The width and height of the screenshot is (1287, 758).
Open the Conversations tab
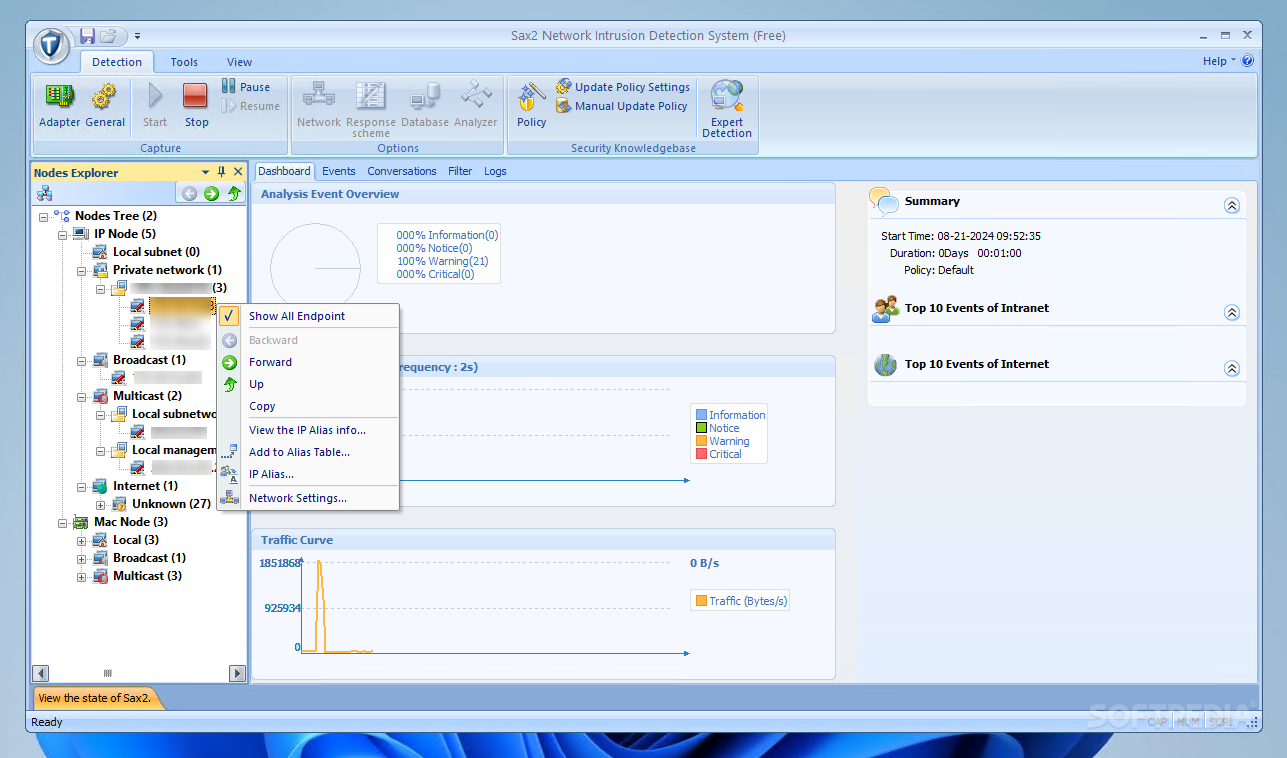coord(402,171)
